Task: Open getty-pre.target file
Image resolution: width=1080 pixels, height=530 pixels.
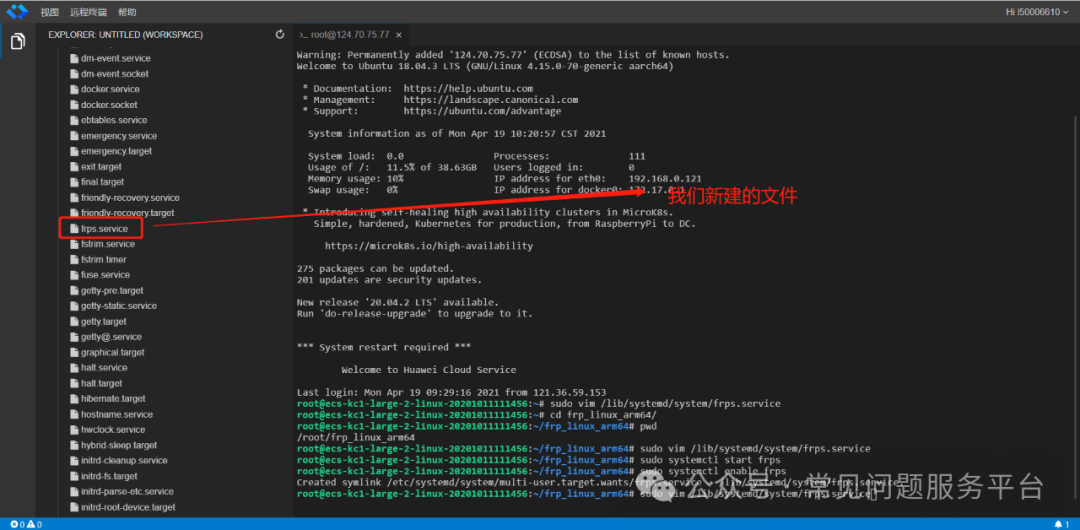Action: point(112,290)
